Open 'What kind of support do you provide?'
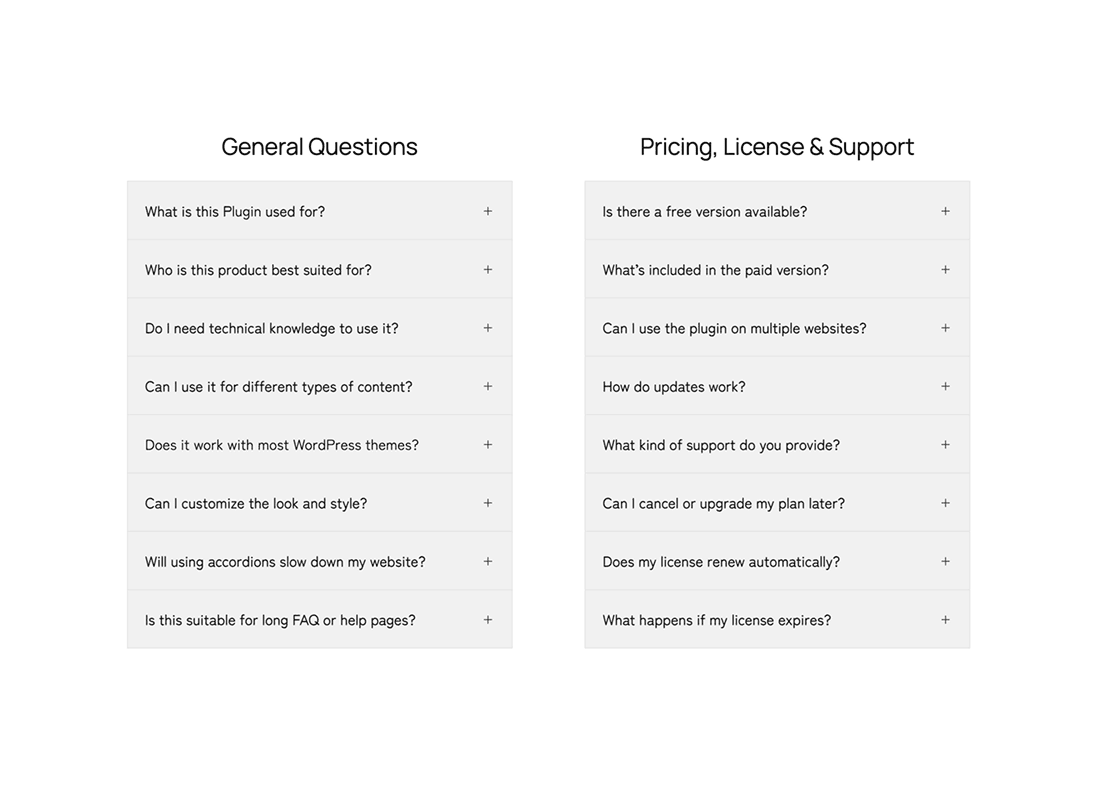The width and height of the screenshot is (1098, 786). [721, 445]
